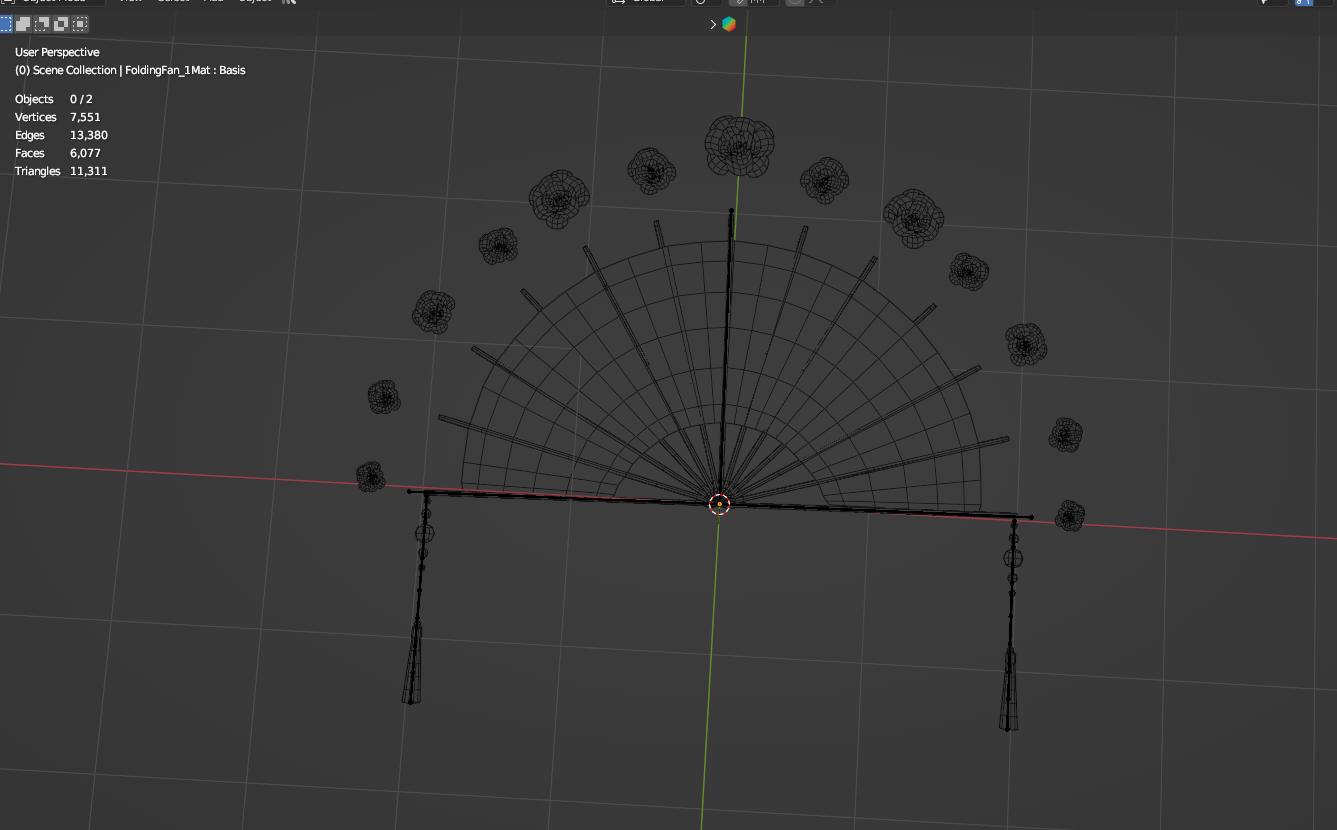
Task: Click the 'Vertices' statistics label
Action: (37, 117)
